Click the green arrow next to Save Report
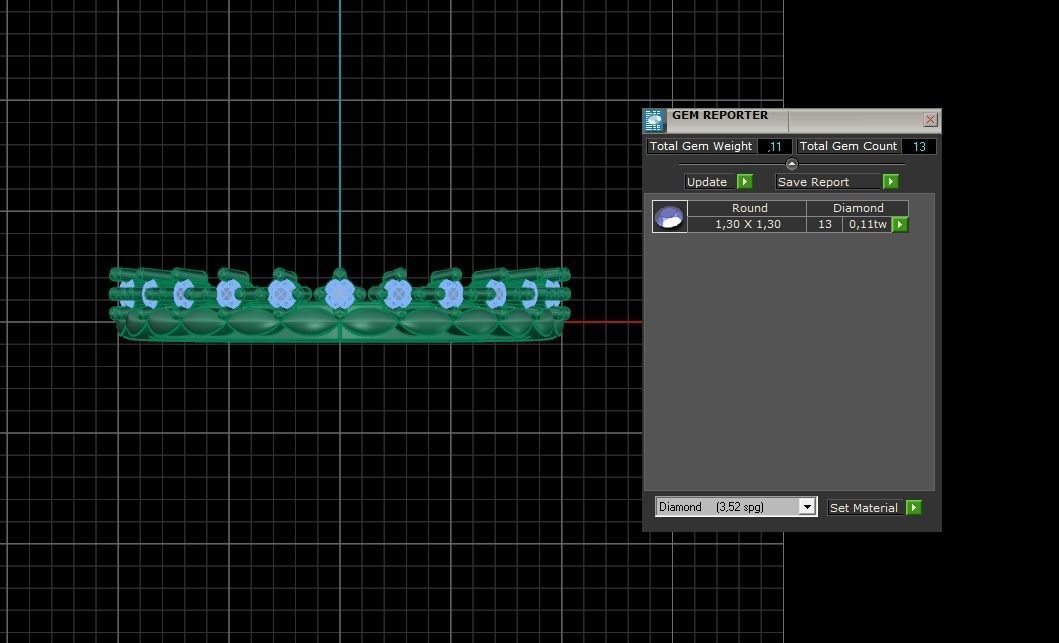 point(890,182)
